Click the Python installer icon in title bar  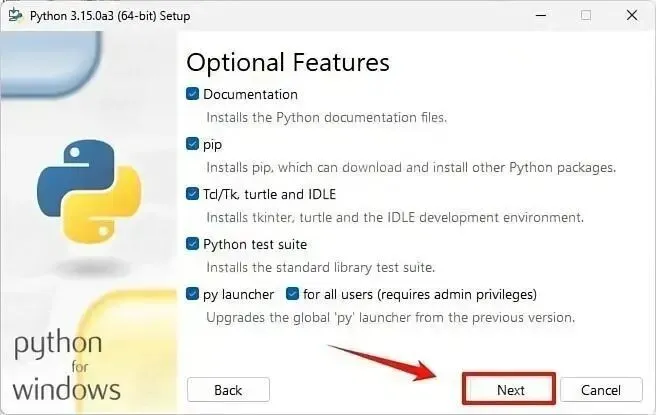pos(15,15)
